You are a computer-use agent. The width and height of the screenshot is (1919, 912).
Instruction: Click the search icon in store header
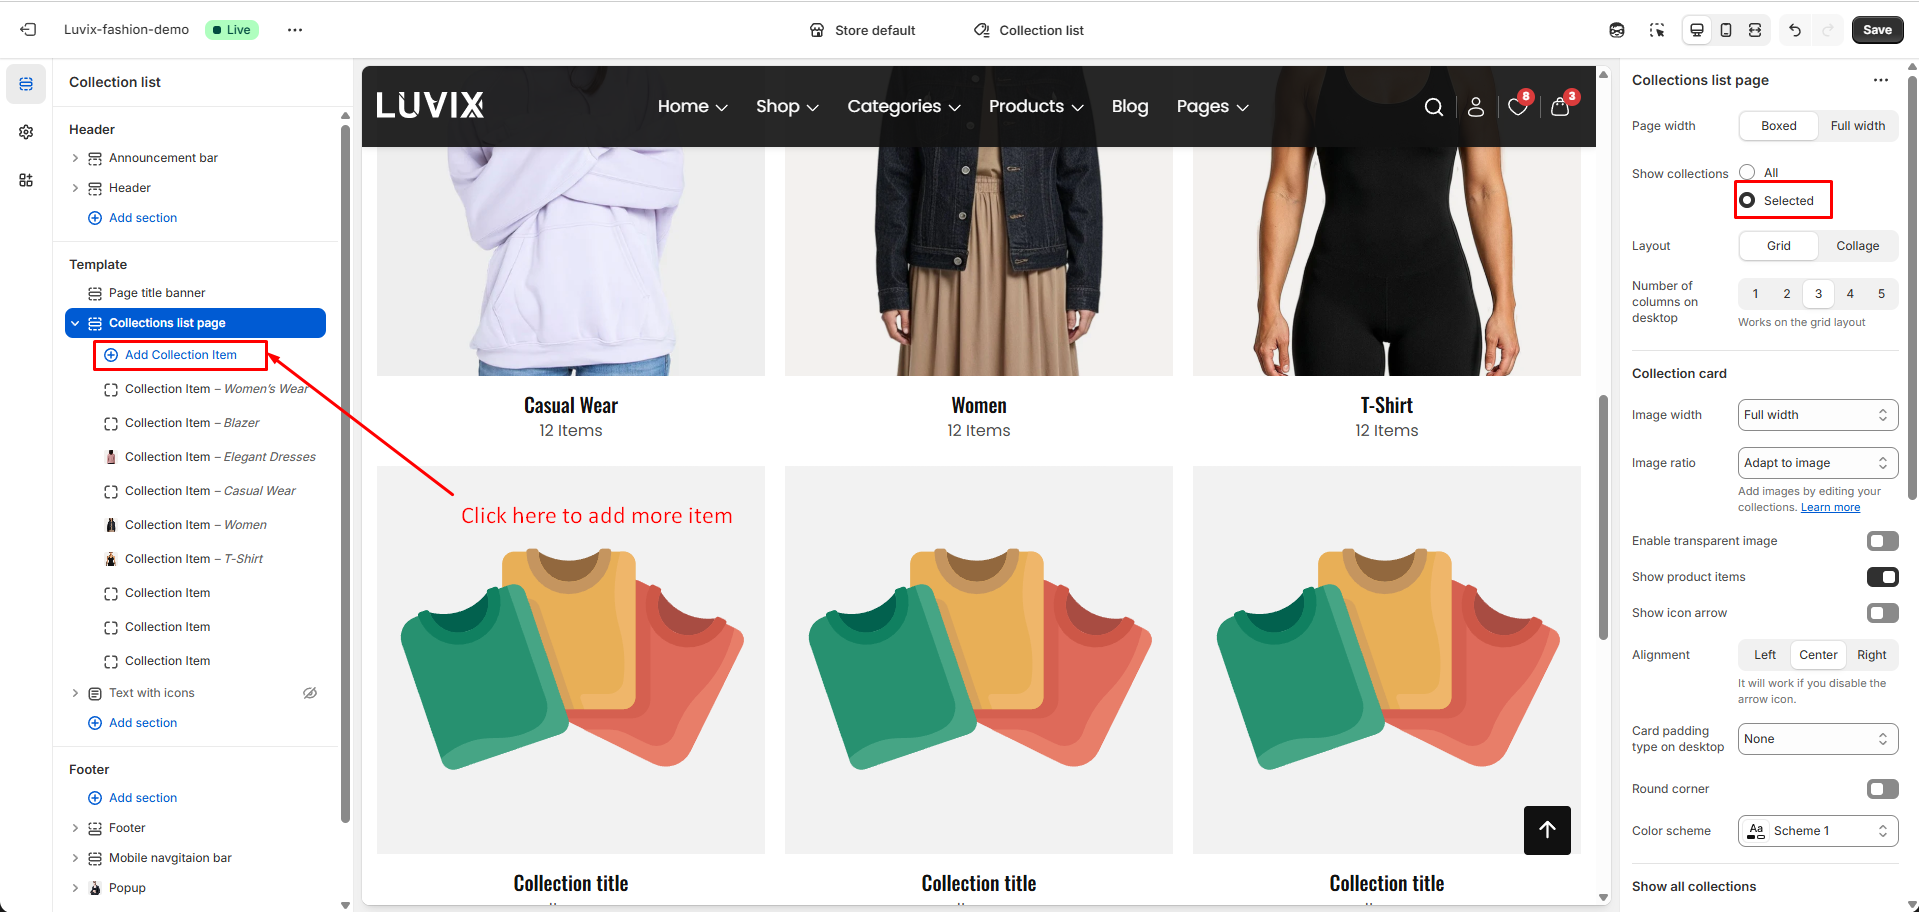click(x=1433, y=107)
